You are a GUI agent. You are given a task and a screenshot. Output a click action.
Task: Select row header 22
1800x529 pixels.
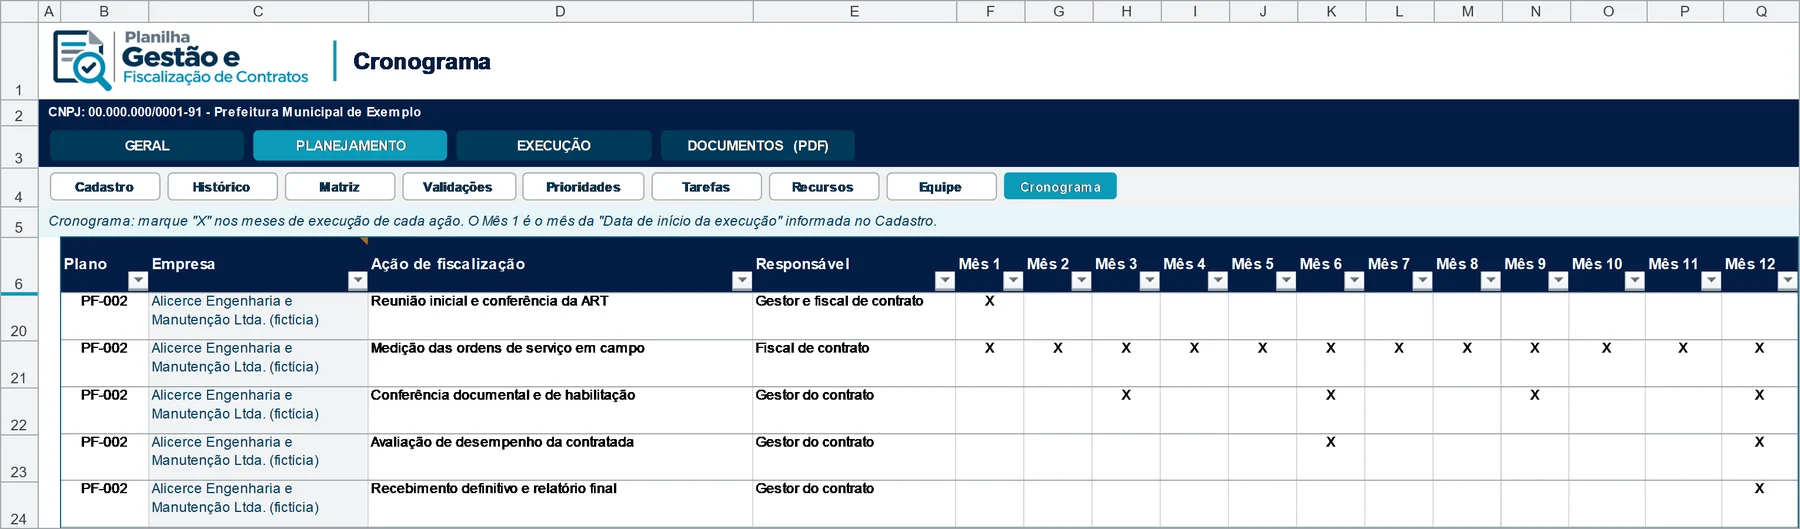coord(19,410)
